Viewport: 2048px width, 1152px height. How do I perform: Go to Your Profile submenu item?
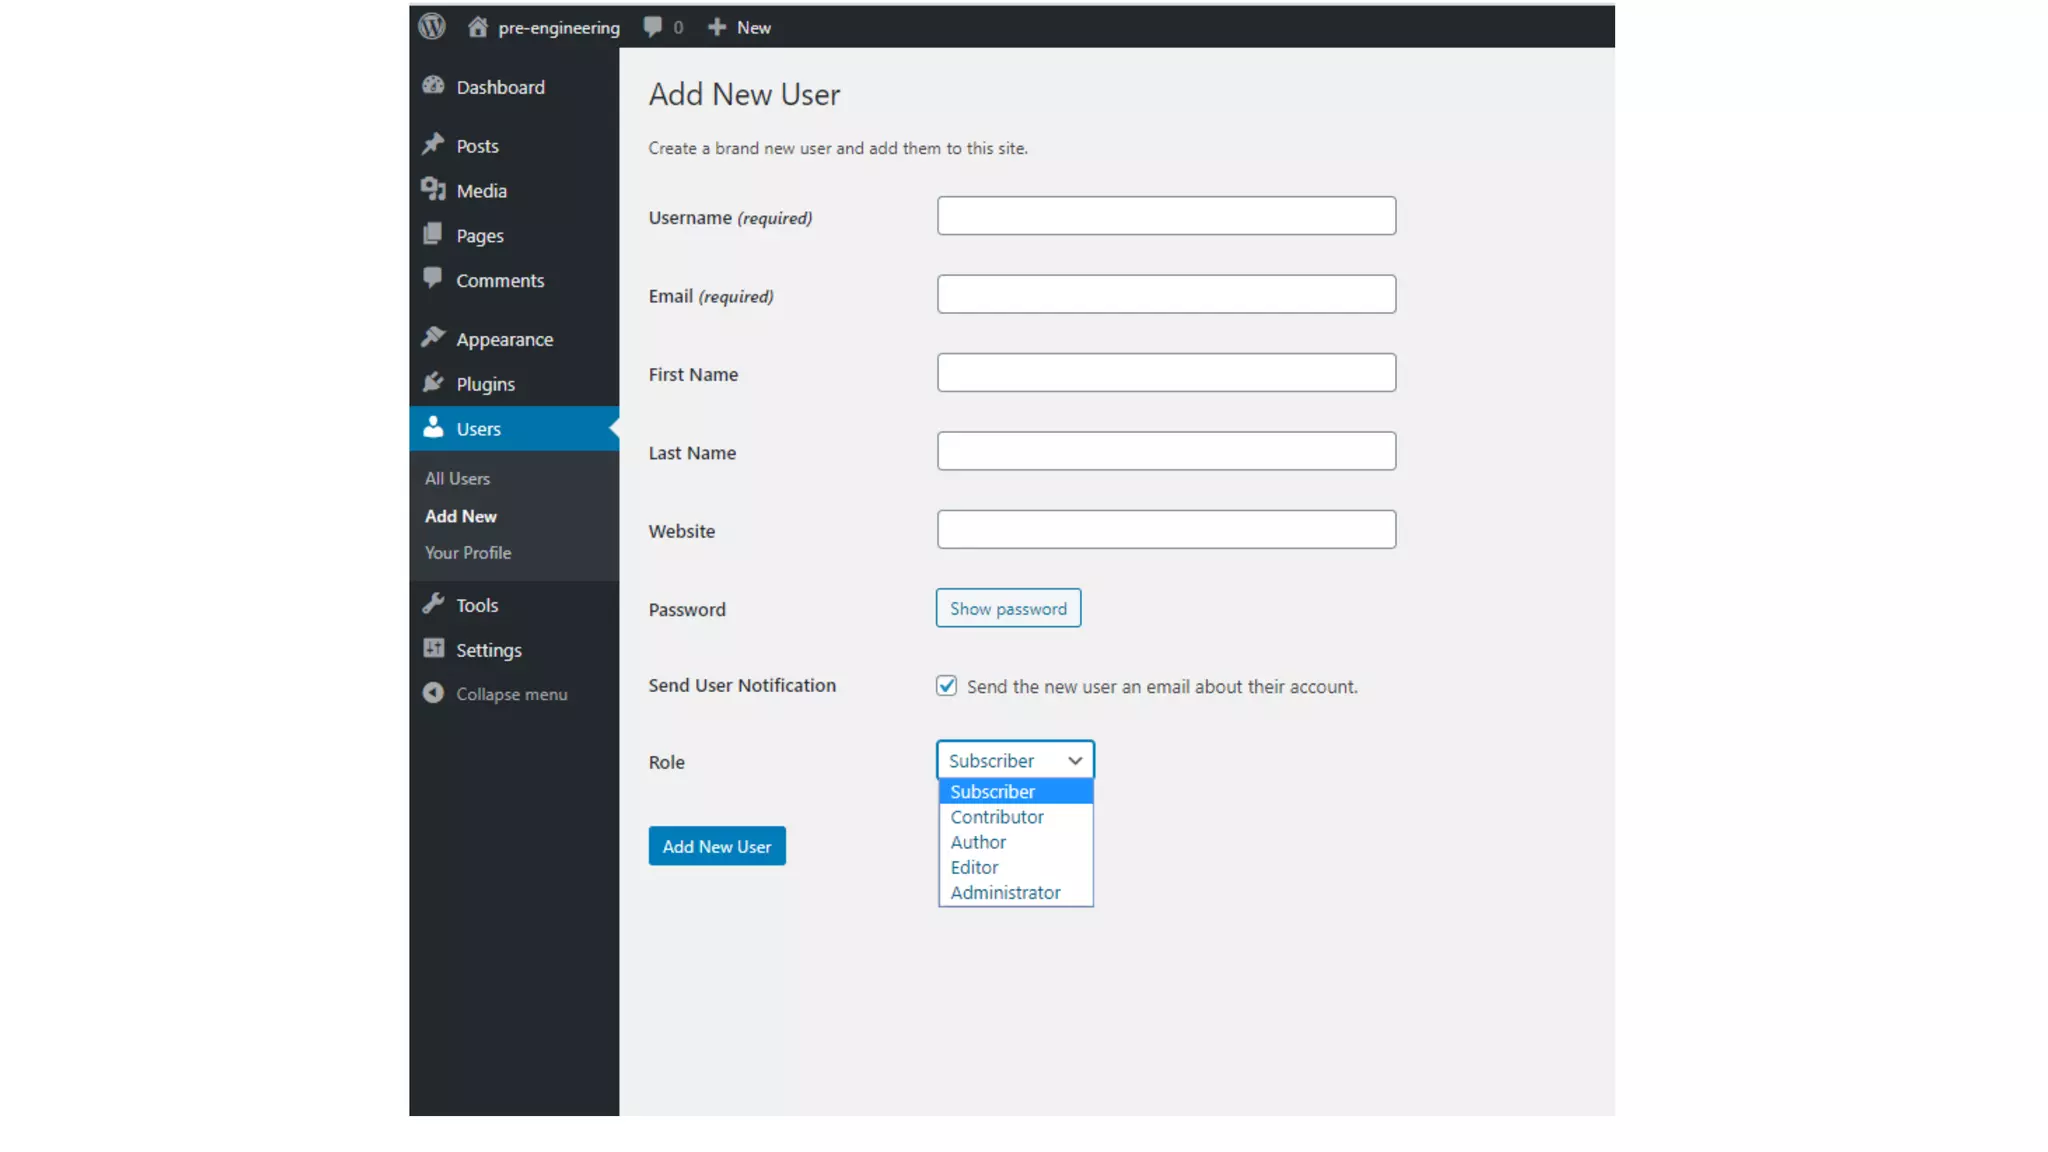pyautogui.click(x=467, y=553)
